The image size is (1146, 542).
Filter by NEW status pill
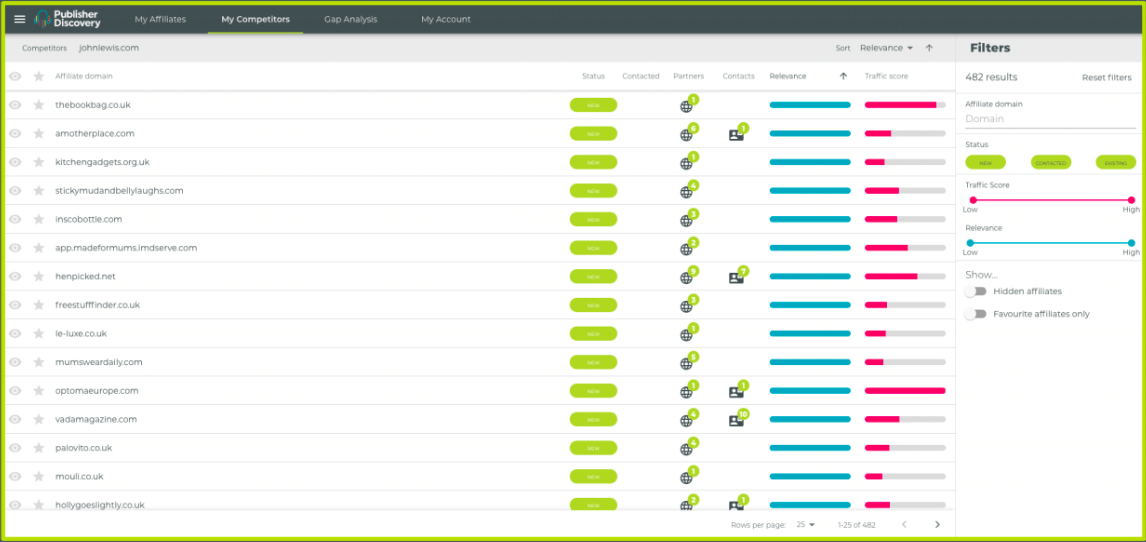click(x=985, y=162)
